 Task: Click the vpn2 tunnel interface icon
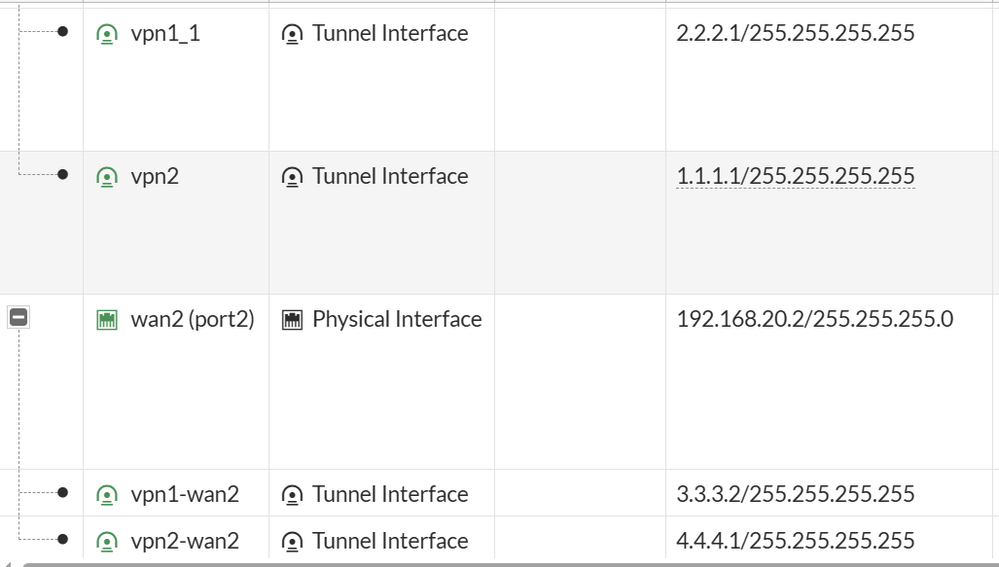pyautogui.click(x=106, y=177)
